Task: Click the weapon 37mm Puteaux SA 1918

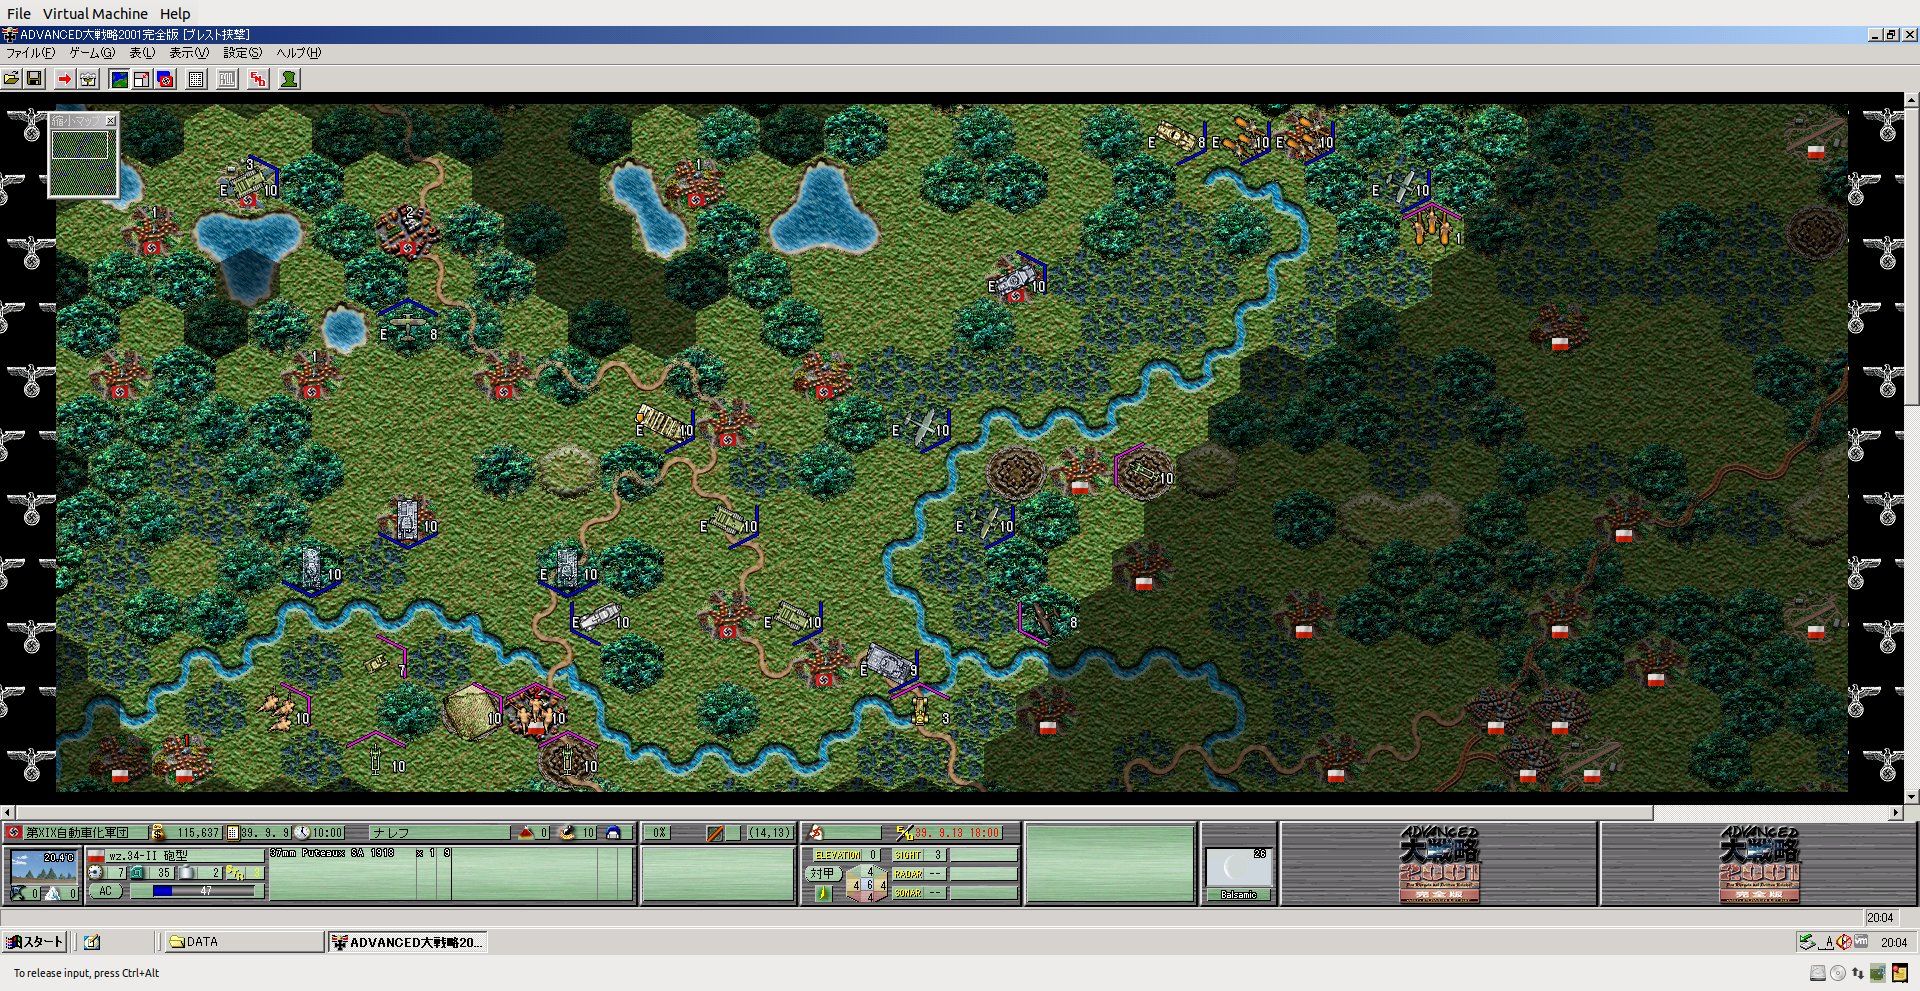Action: pyautogui.click(x=332, y=854)
